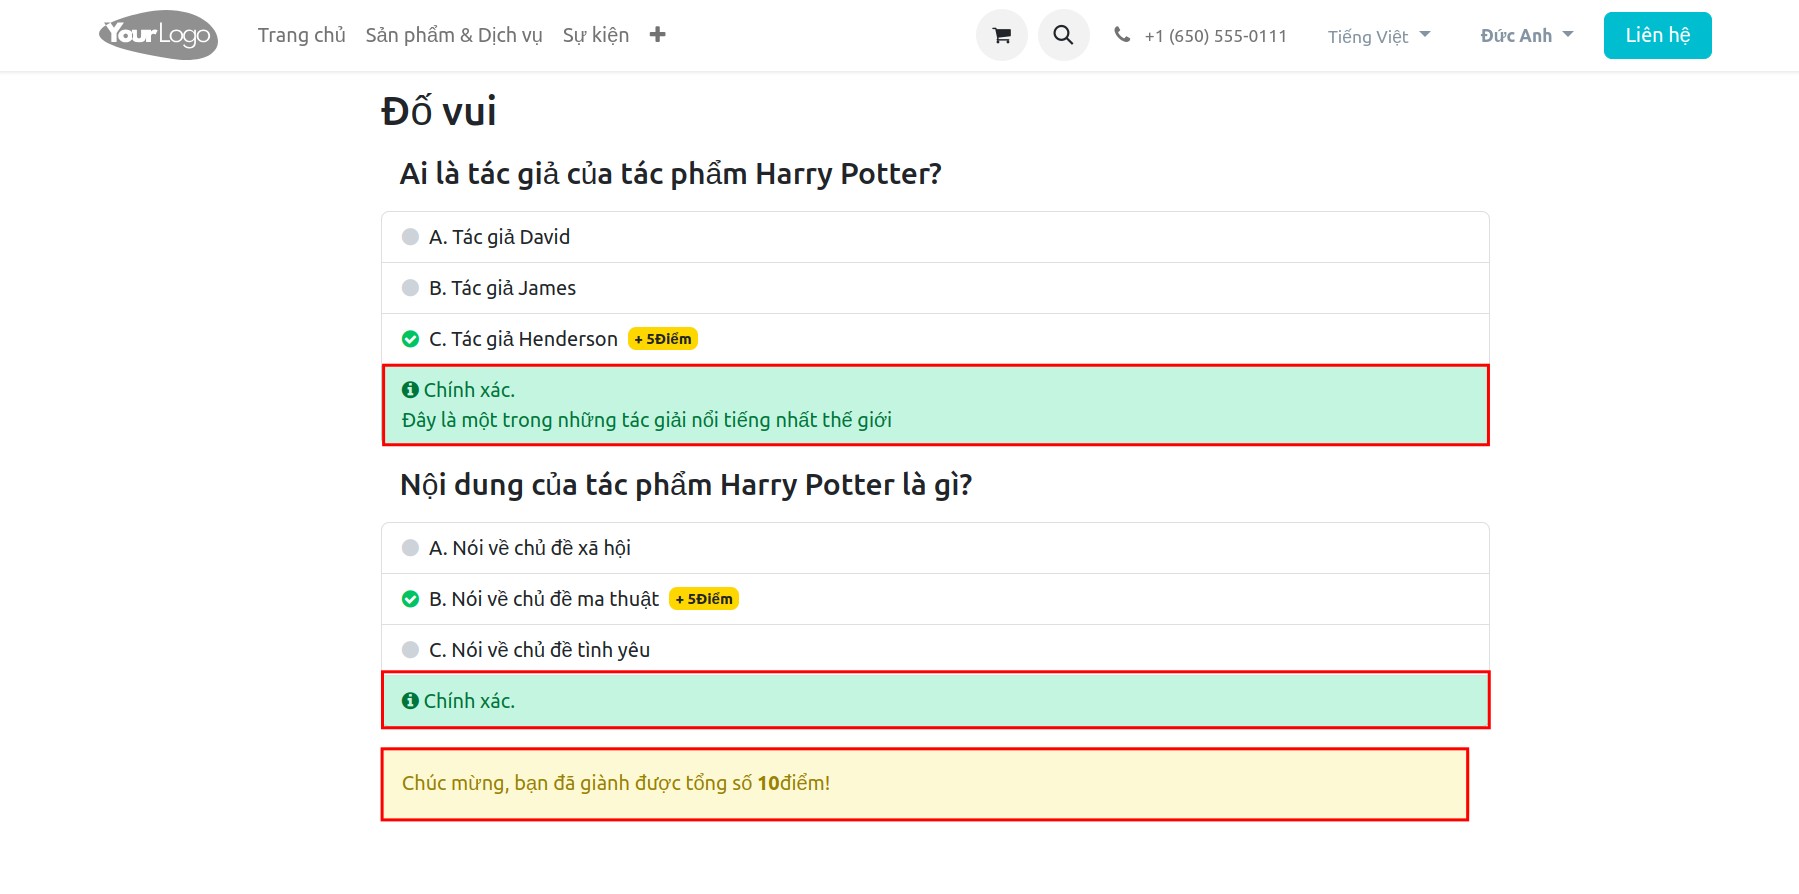The width and height of the screenshot is (1799, 894).
Task: Open the Sự kiện menu
Action: [596, 35]
